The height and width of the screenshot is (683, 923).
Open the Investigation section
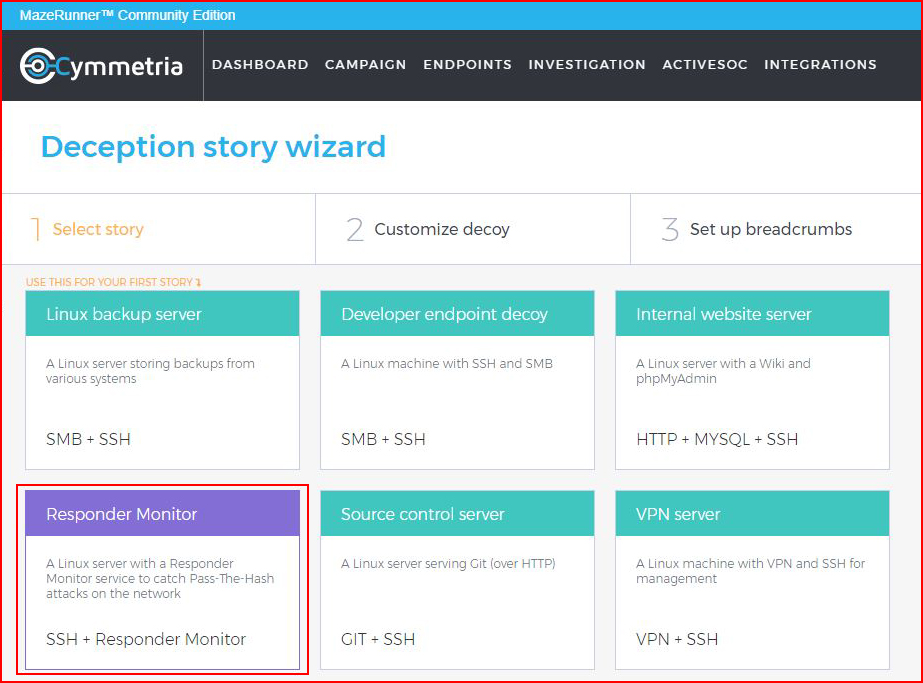(x=587, y=65)
